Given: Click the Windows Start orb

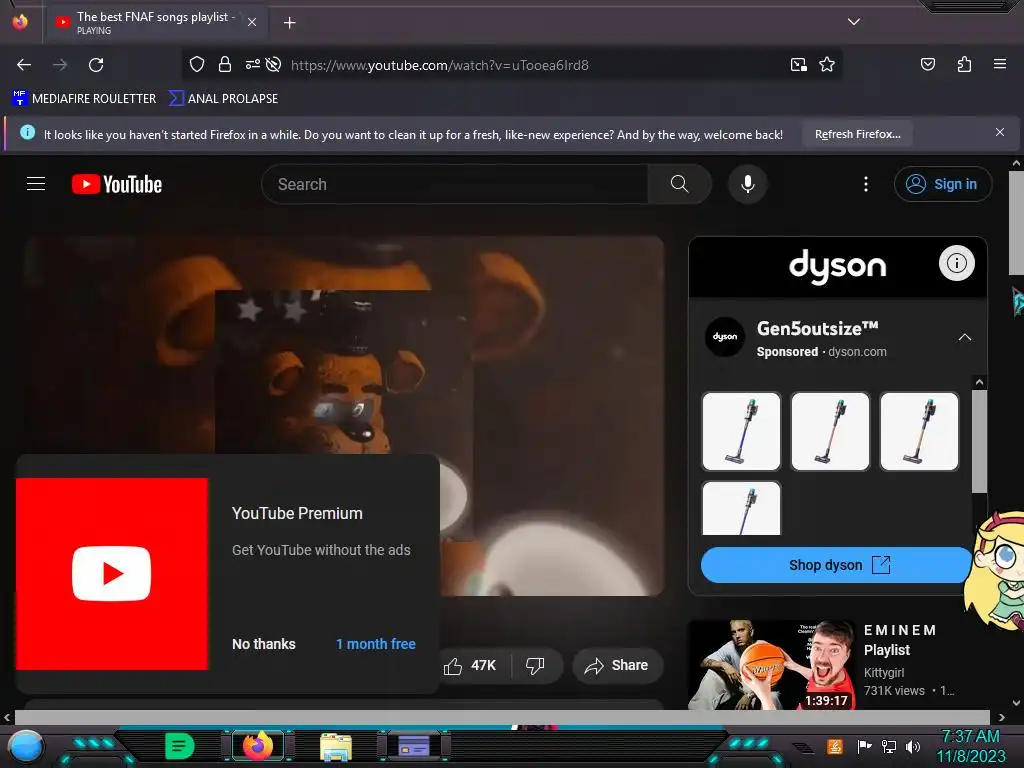Looking at the screenshot, I should [25, 747].
